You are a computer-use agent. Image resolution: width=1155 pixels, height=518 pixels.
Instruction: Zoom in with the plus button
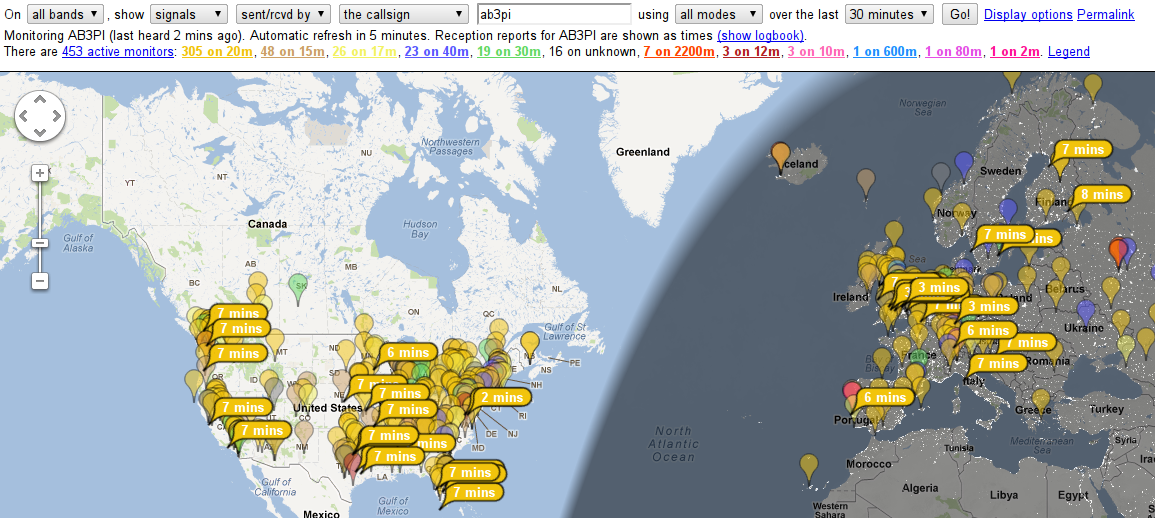(41, 173)
